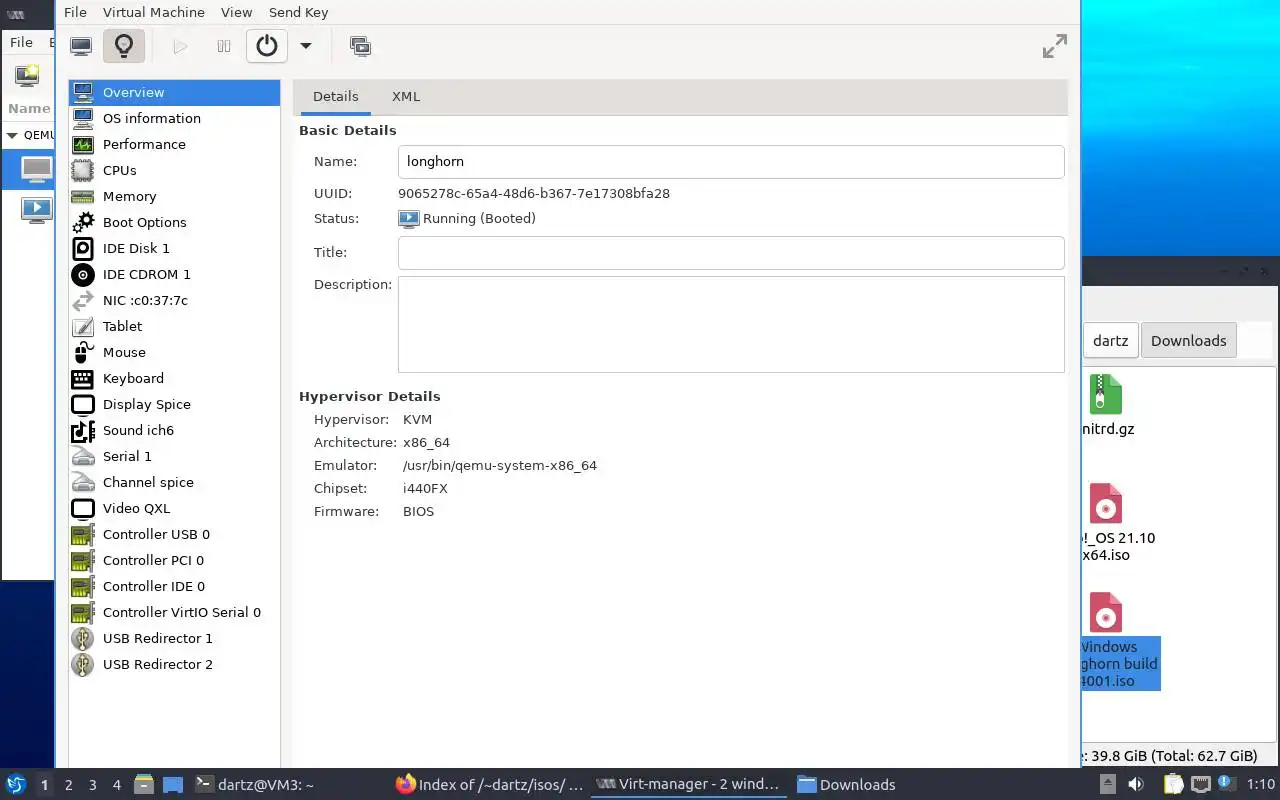The image size is (1280, 800).
Task: Select OS information in hardware list
Action: (x=174, y=118)
